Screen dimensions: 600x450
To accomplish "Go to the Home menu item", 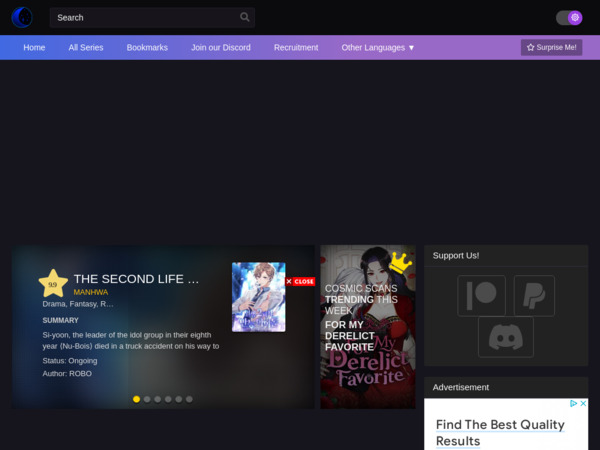I will coord(34,47).
